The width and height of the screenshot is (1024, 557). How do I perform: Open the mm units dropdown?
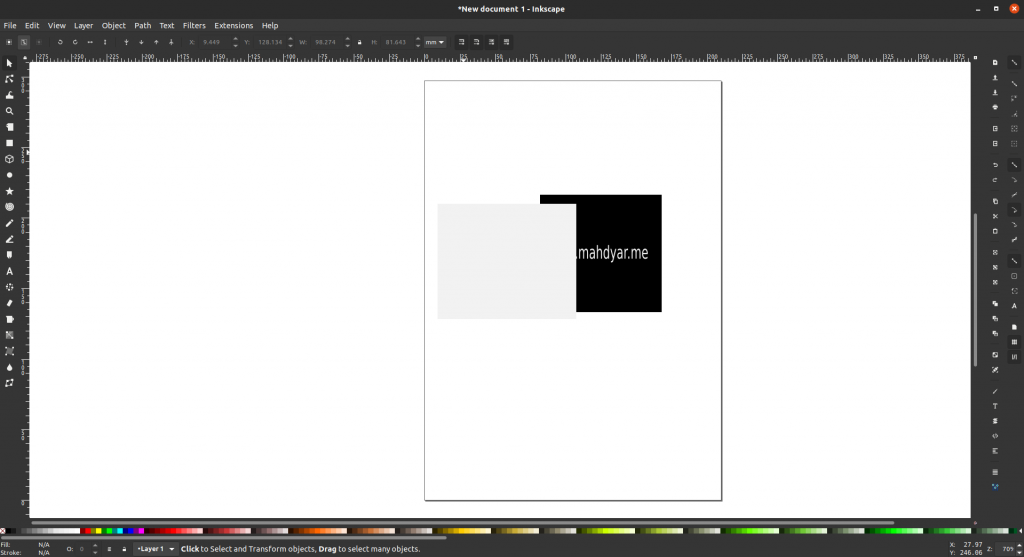(x=435, y=42)
